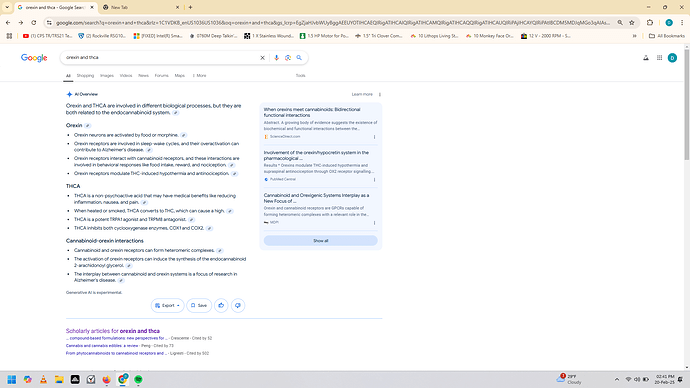Image resolution: width=690 pixels, height=388 pixels.
Task: Switch to the Images results tab
Action: tap(106, 76)
